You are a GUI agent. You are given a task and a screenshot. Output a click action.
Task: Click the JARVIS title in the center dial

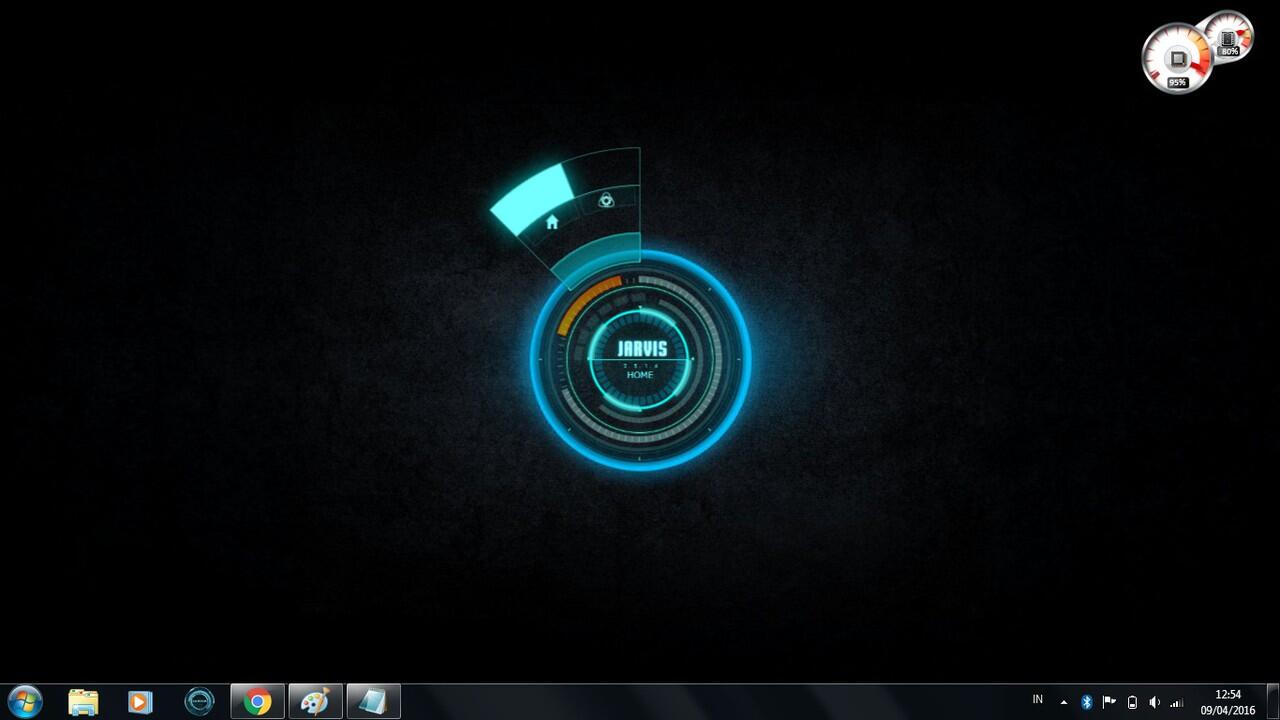point(641,349)
